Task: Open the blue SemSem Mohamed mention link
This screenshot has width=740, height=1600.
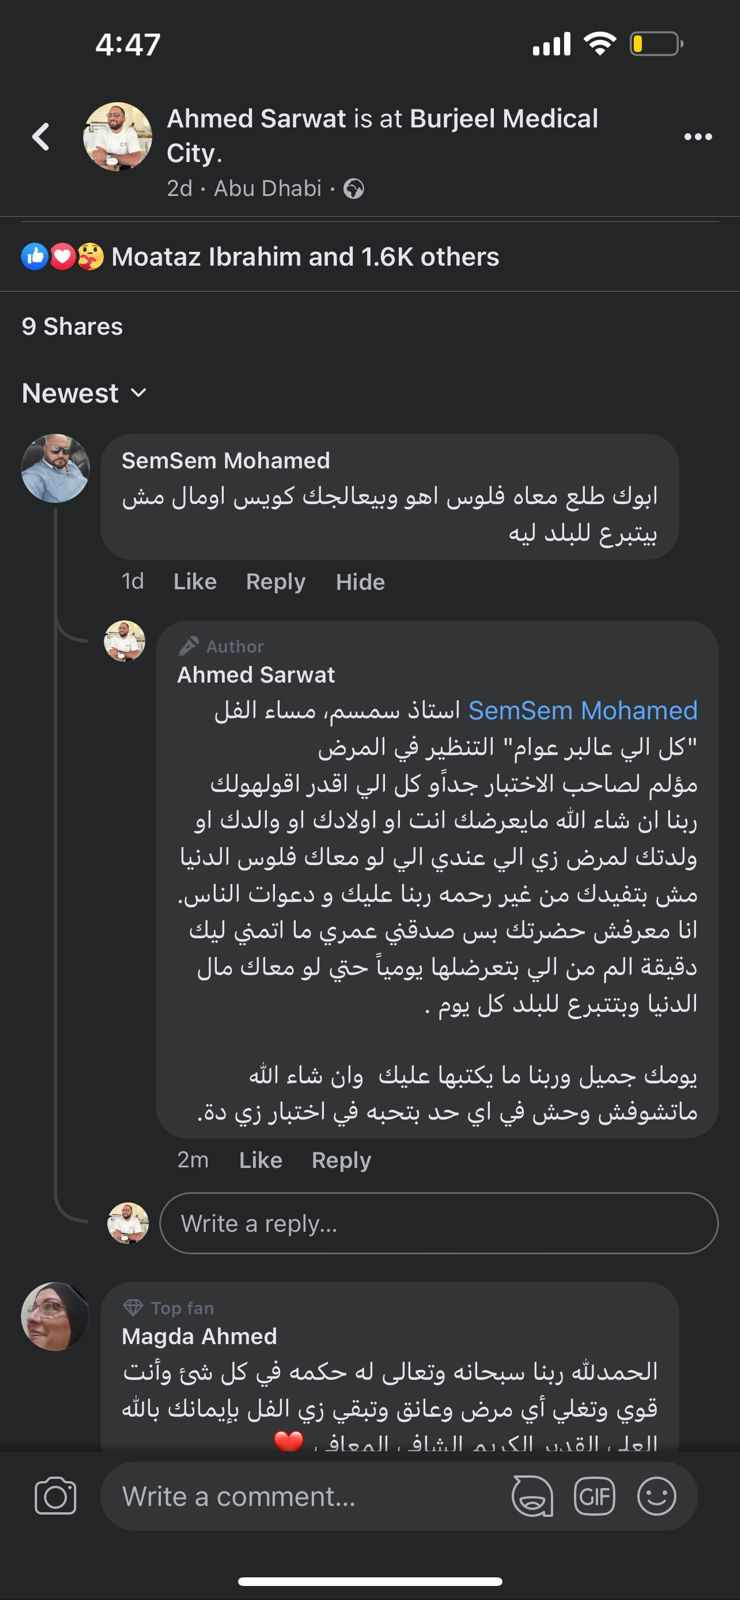Action: (582, 711)
